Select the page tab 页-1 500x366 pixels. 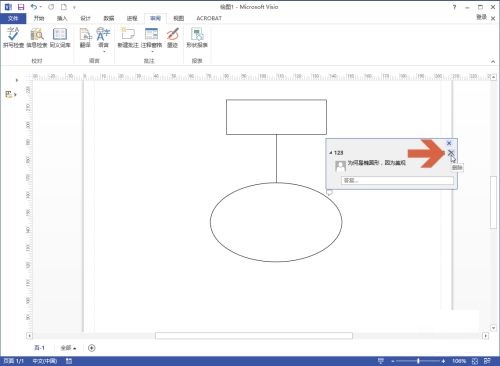tap(39, 348)
